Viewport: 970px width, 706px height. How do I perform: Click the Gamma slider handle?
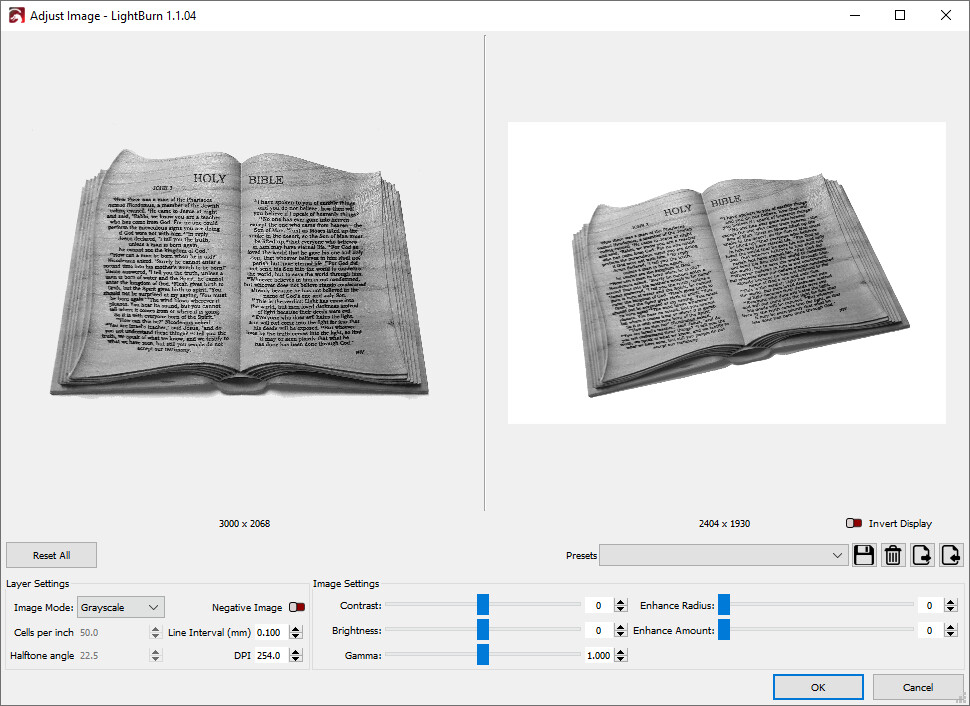pyautogui.click(x=484, y=655)
